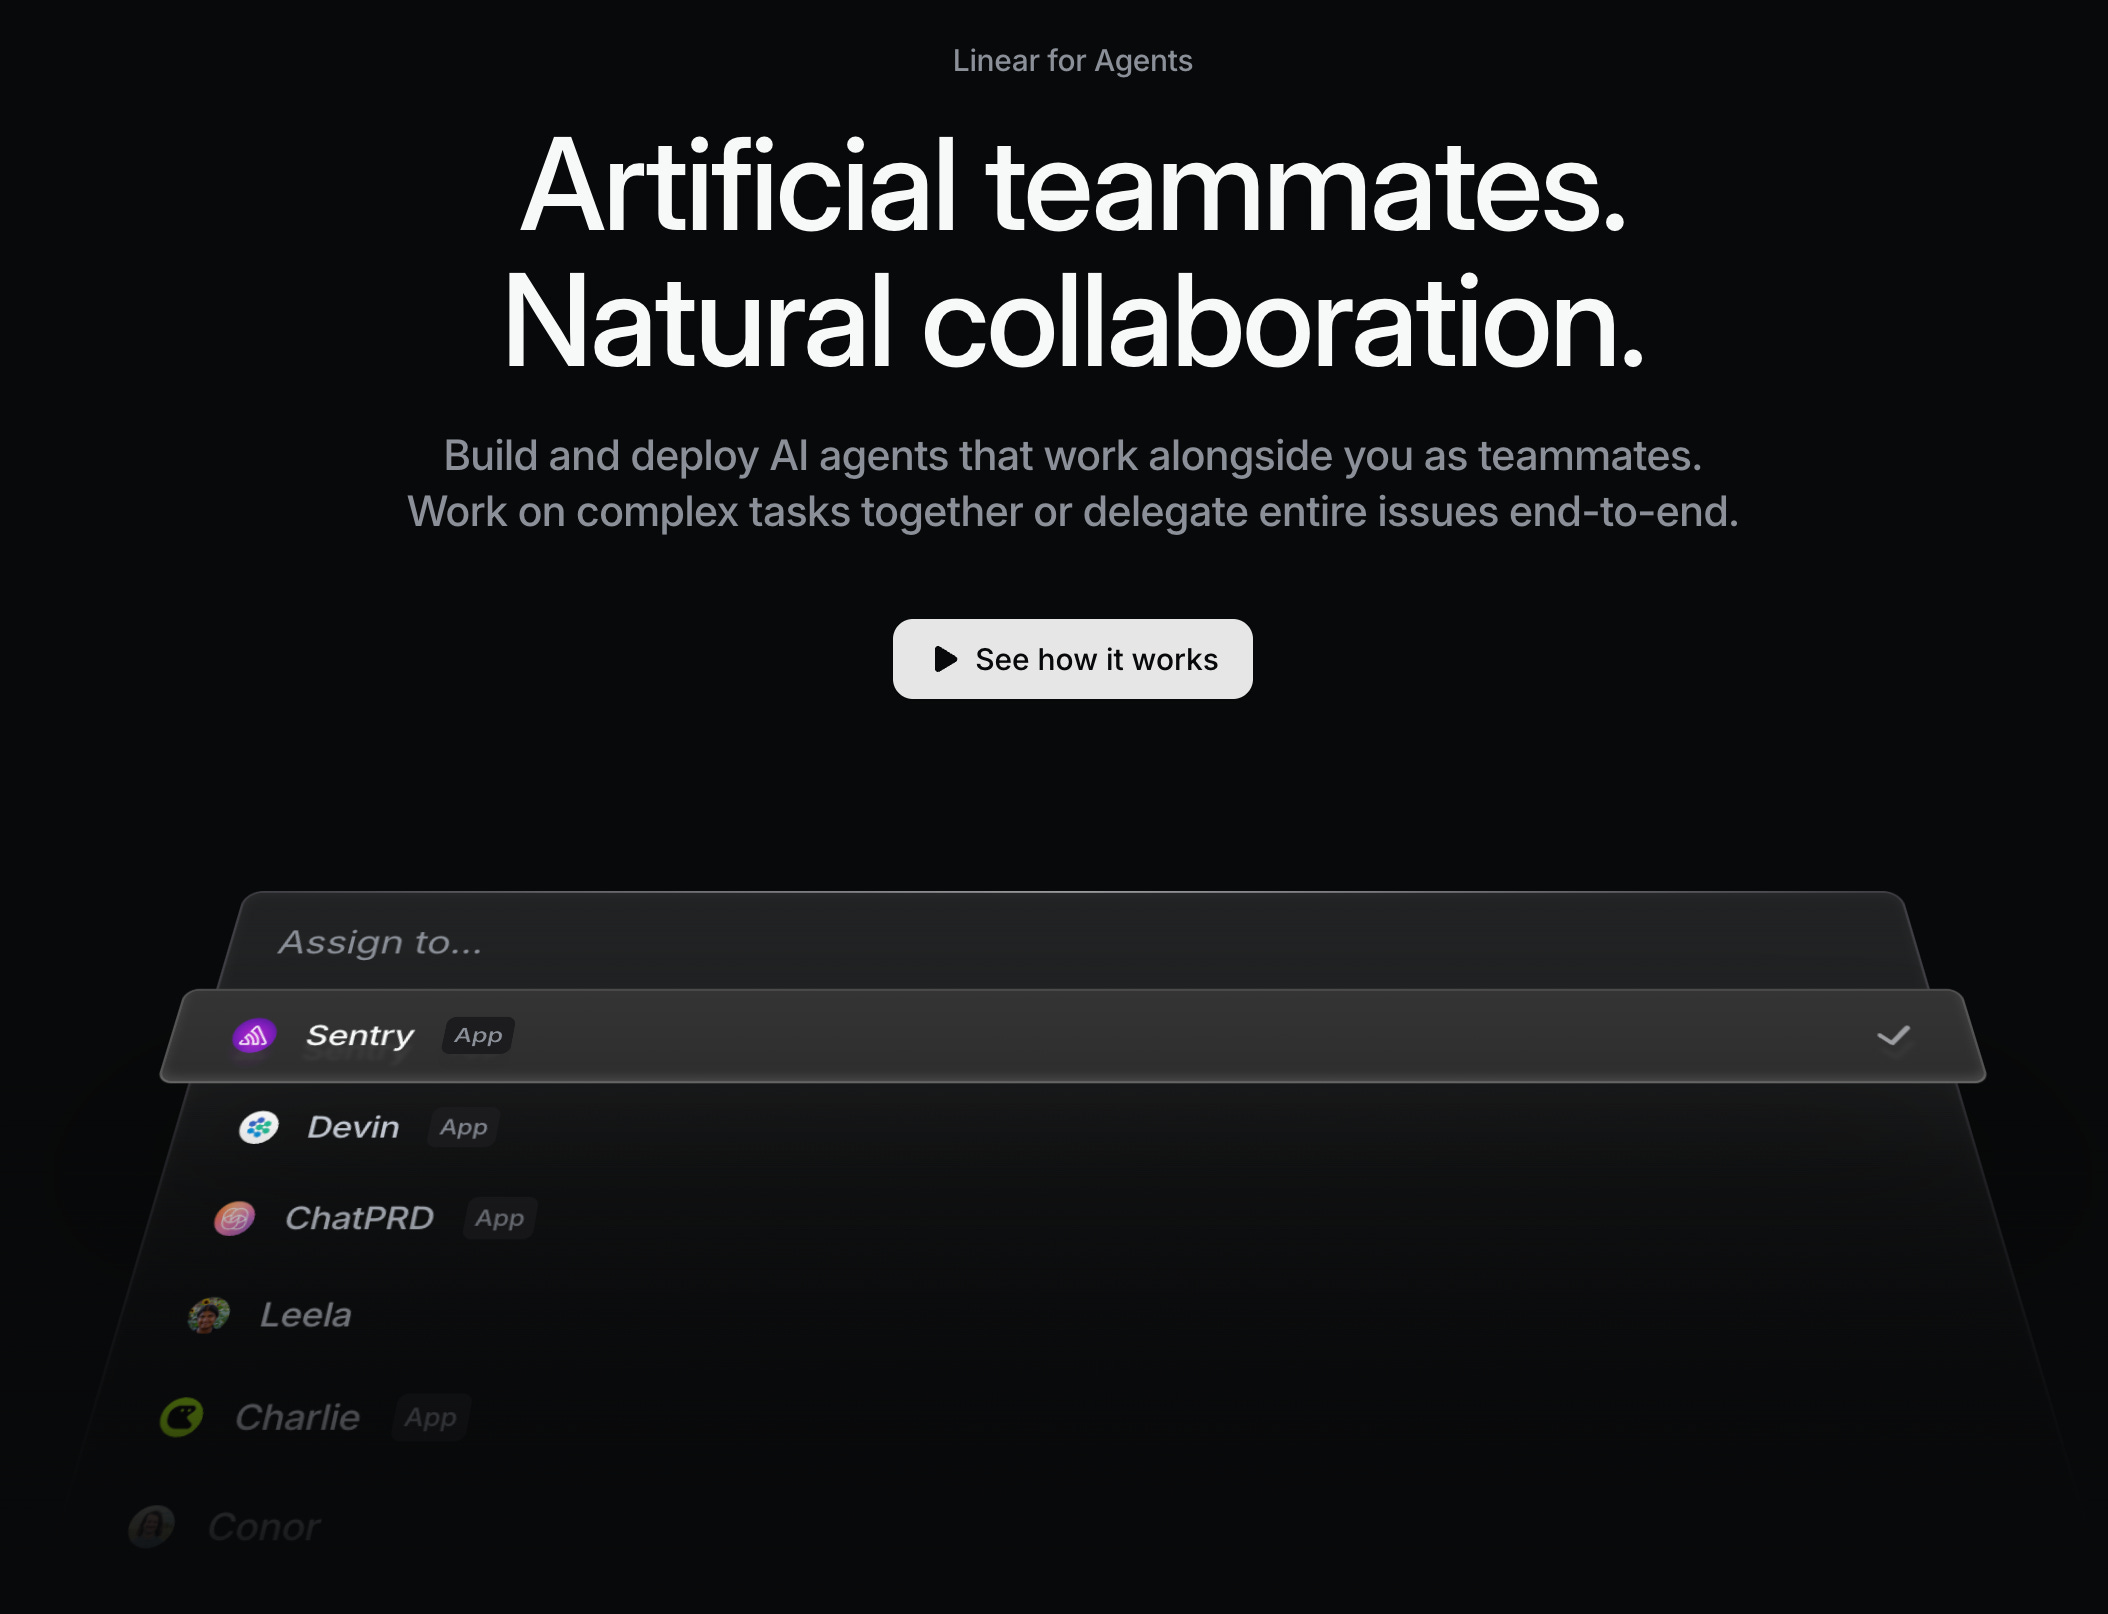
Task: Click Conor's avatar picture
Action: tap(152, 1527)
